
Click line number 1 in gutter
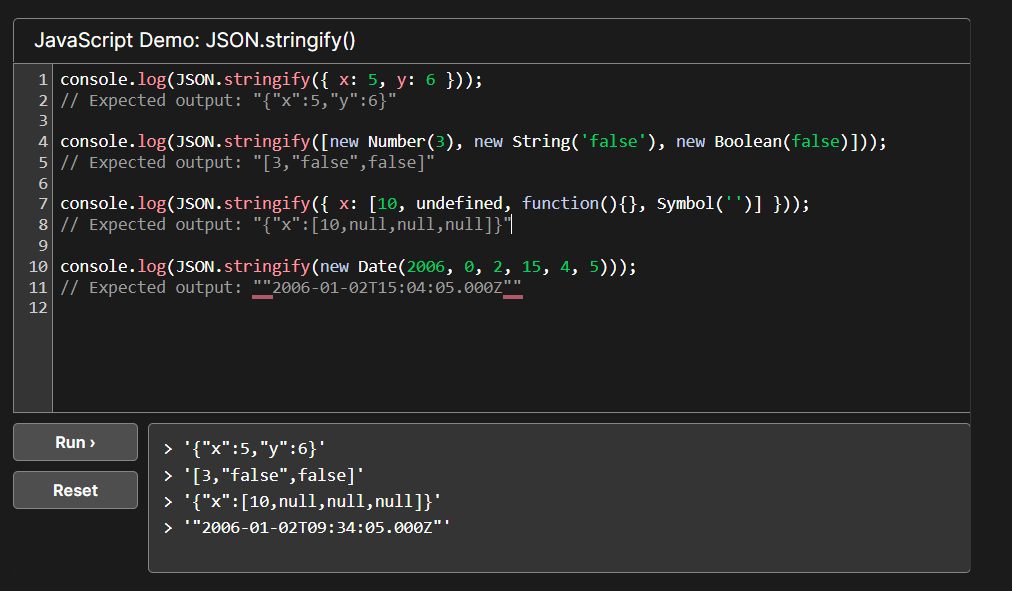(43, 80)
